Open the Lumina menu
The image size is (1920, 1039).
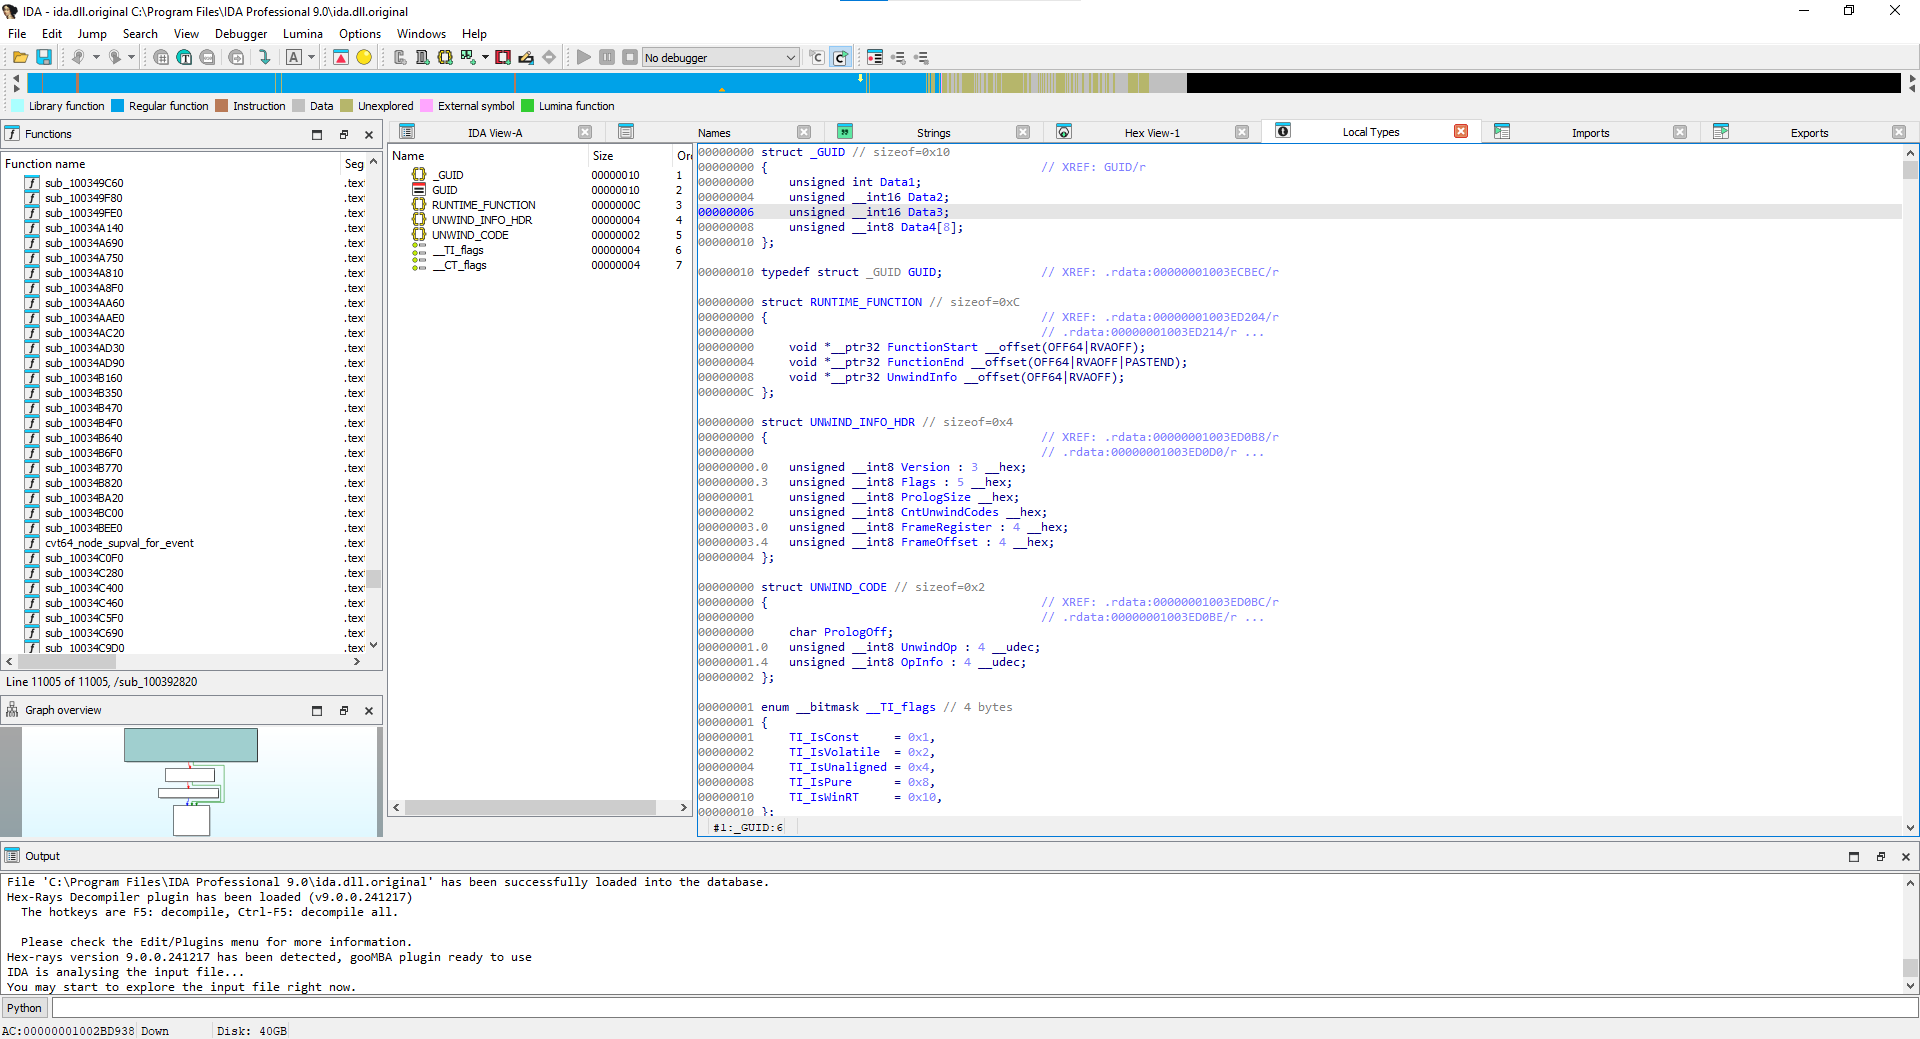(303, 34)
